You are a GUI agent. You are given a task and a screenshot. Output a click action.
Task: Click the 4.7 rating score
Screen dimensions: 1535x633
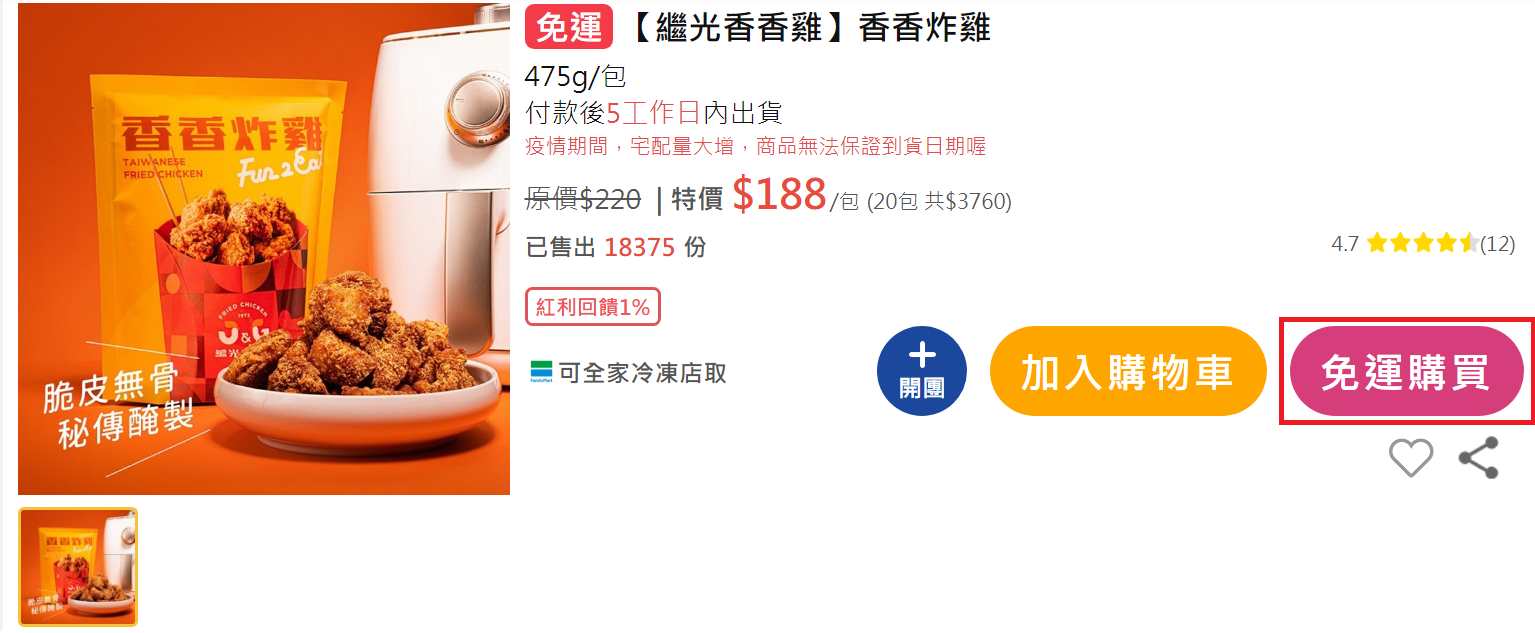[x=1345, y=243]
